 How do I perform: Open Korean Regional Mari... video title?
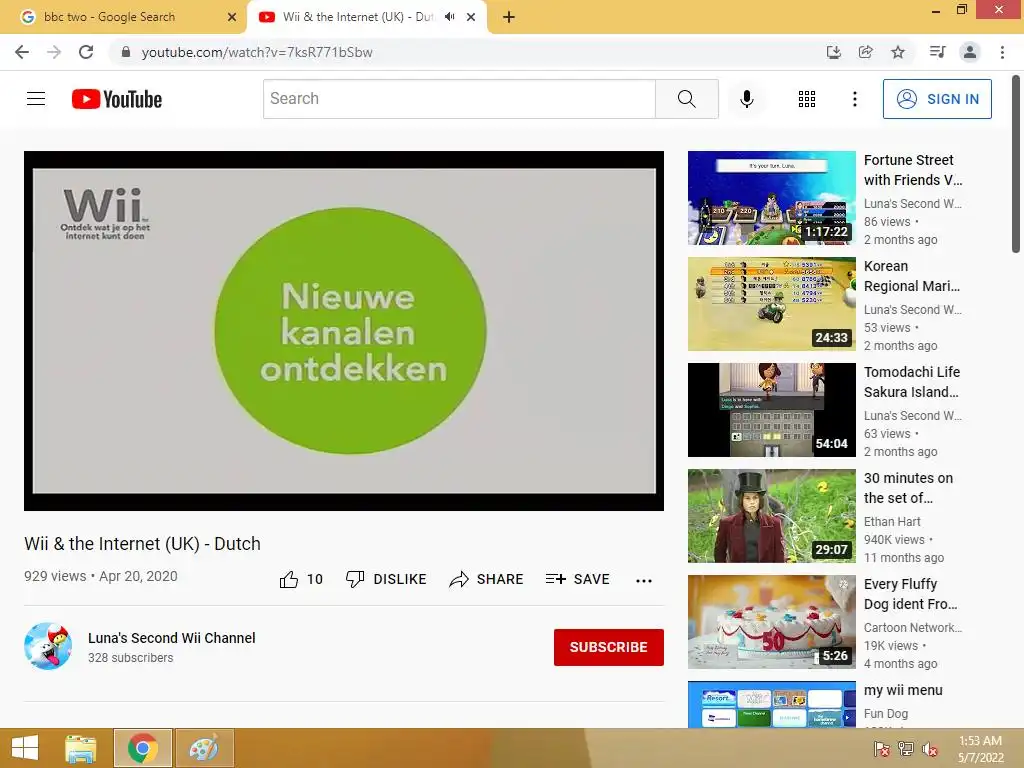[x=912, y=276]
